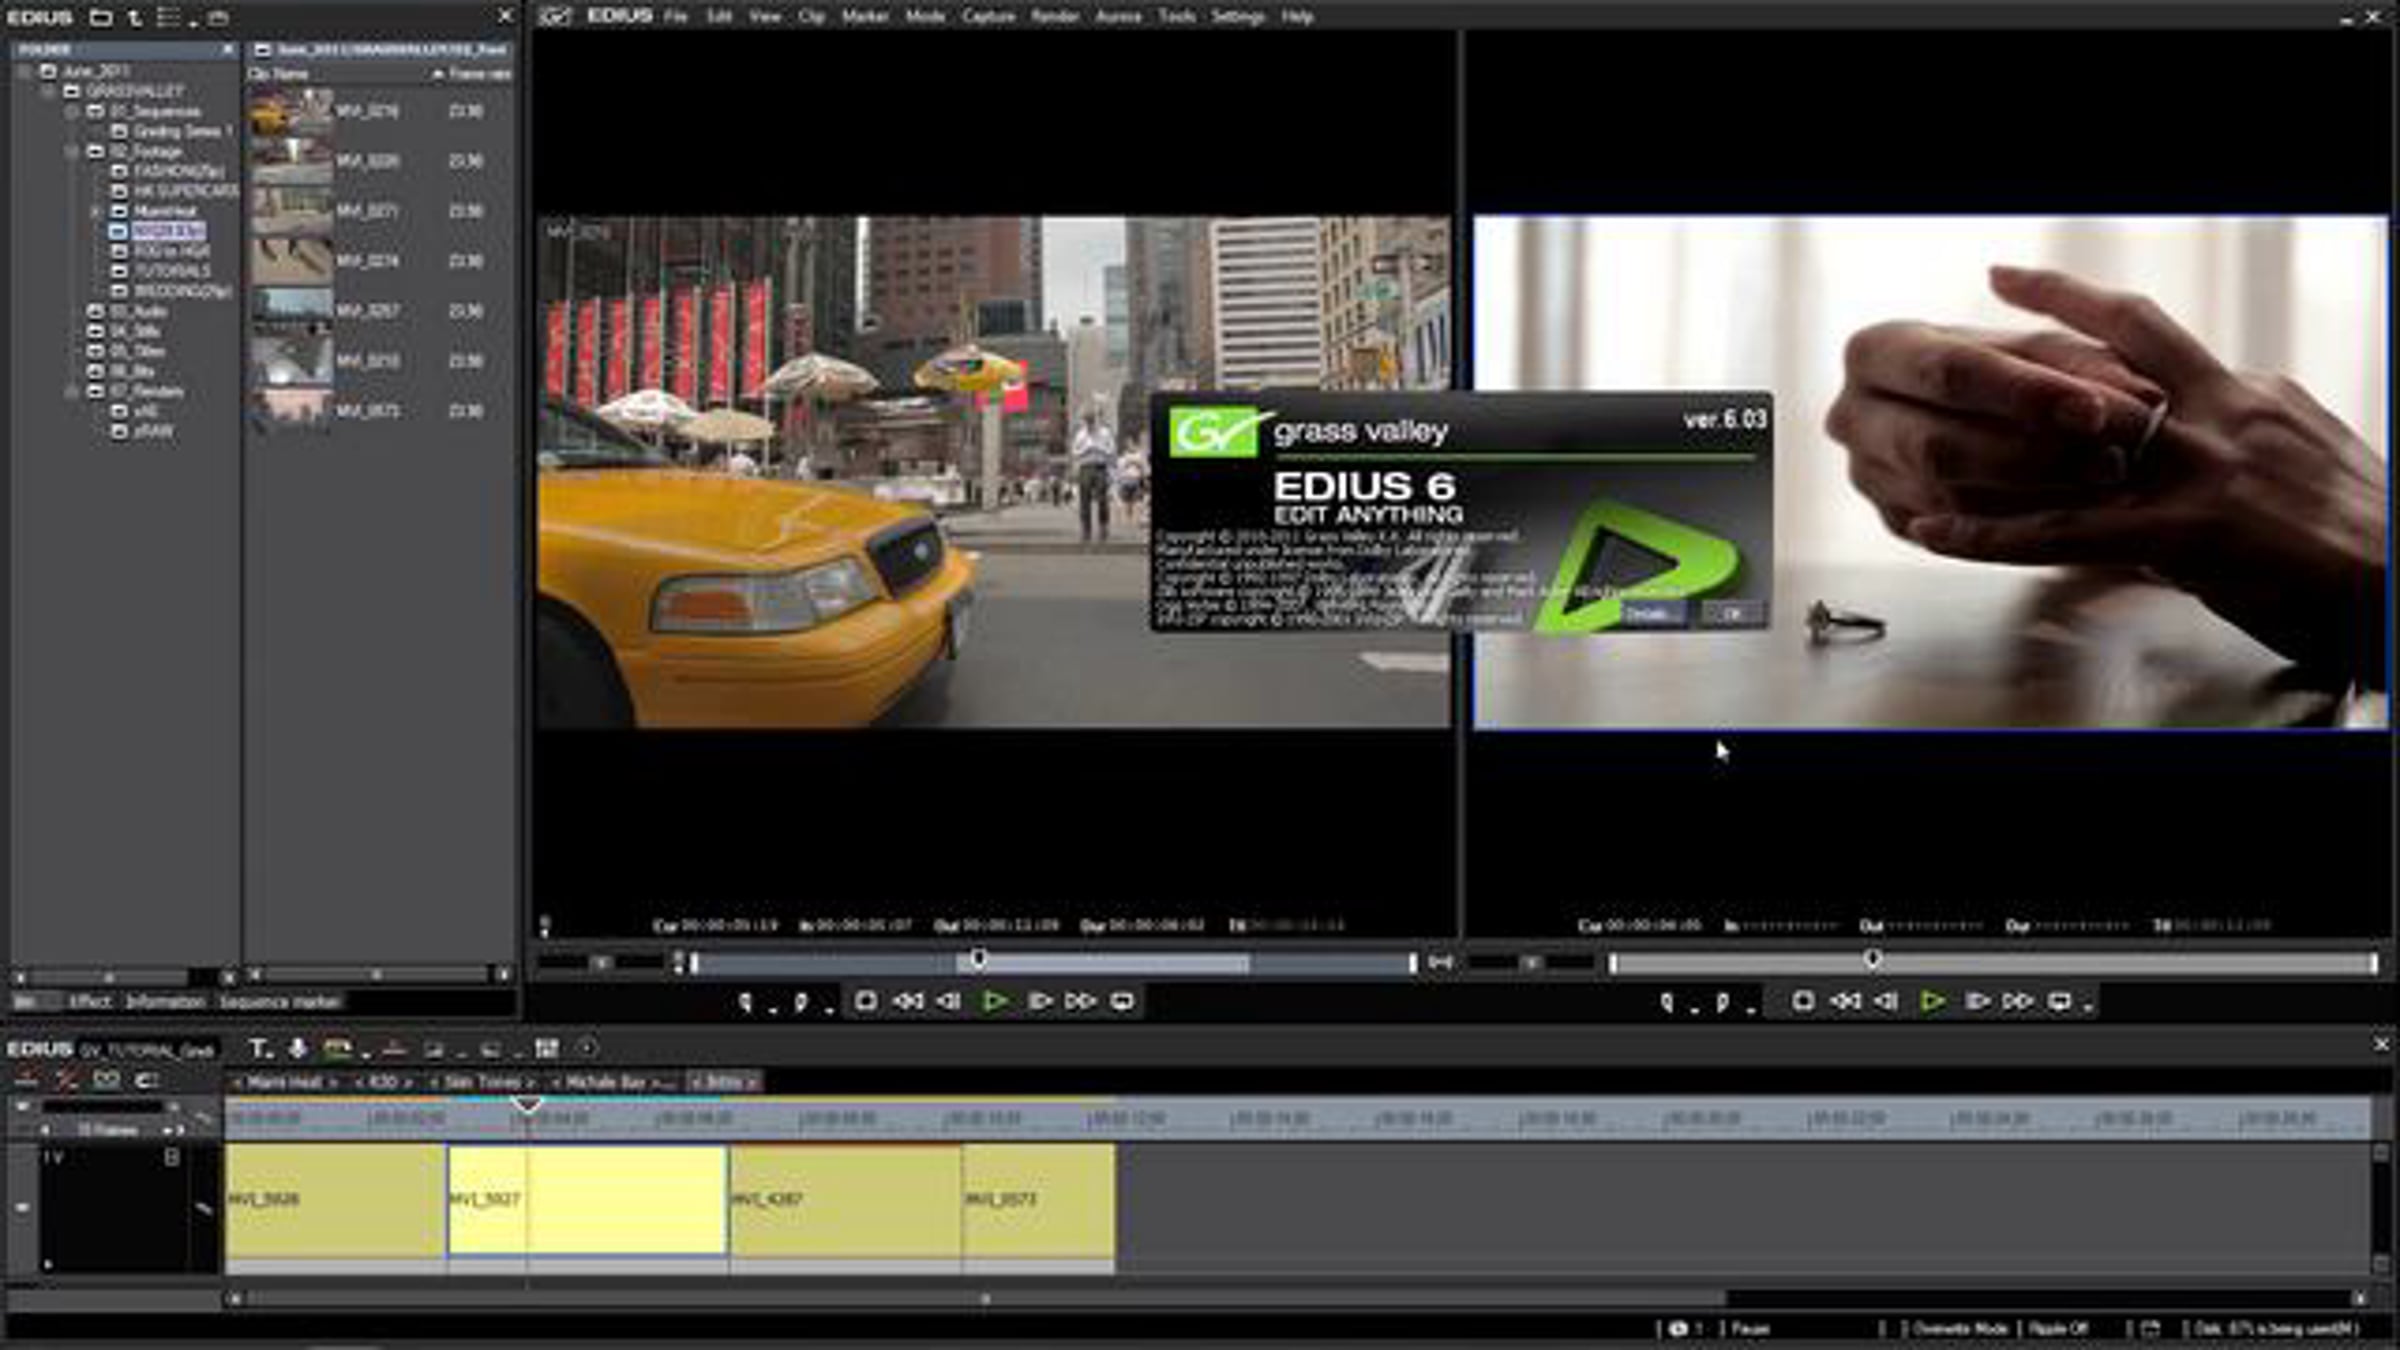This screenshot has height=1350, width=2400.
Task: Rewind the recorder player
Action: click(x=1845, y=1001)
